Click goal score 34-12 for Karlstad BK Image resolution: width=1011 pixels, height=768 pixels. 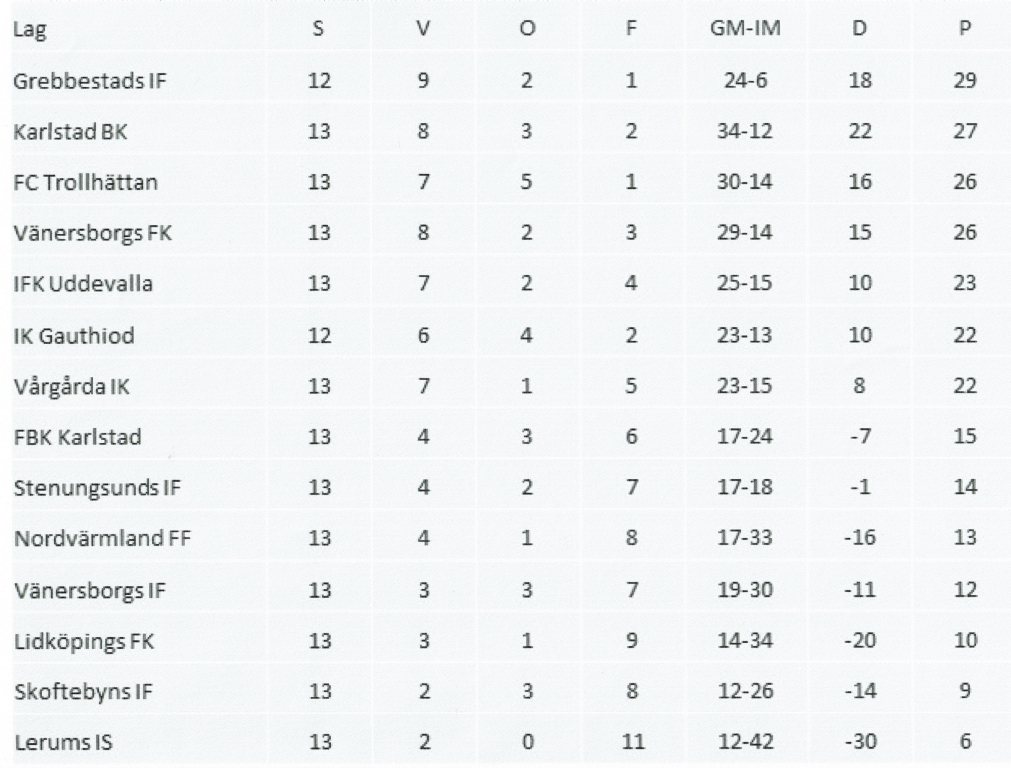tap(745, 132)
